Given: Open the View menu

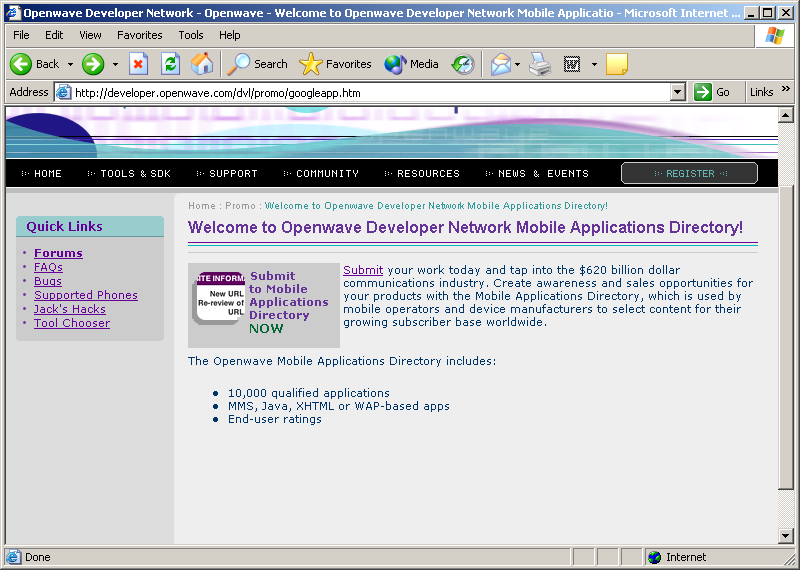Looking at the screenshot, I should click(x=90, y=35).
